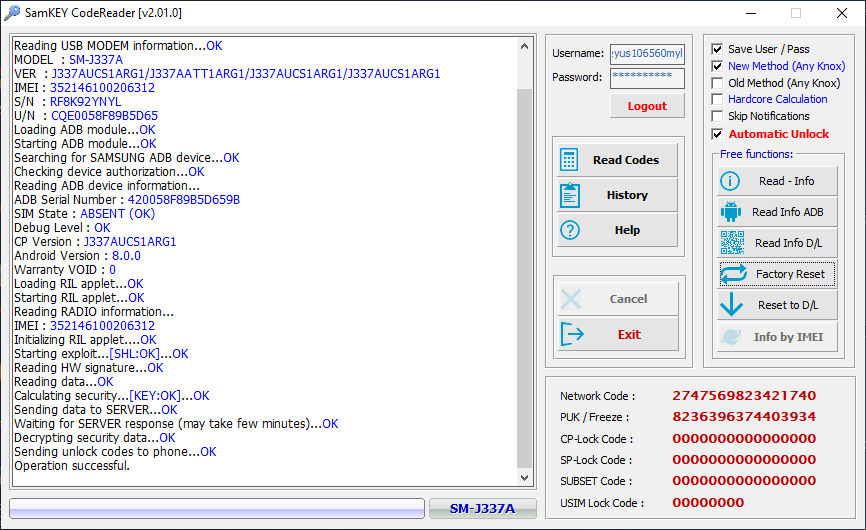Select PUK / Freeze value 8236396374403934
The width and height of the screenshot is (866, 530).
point(744,416)
